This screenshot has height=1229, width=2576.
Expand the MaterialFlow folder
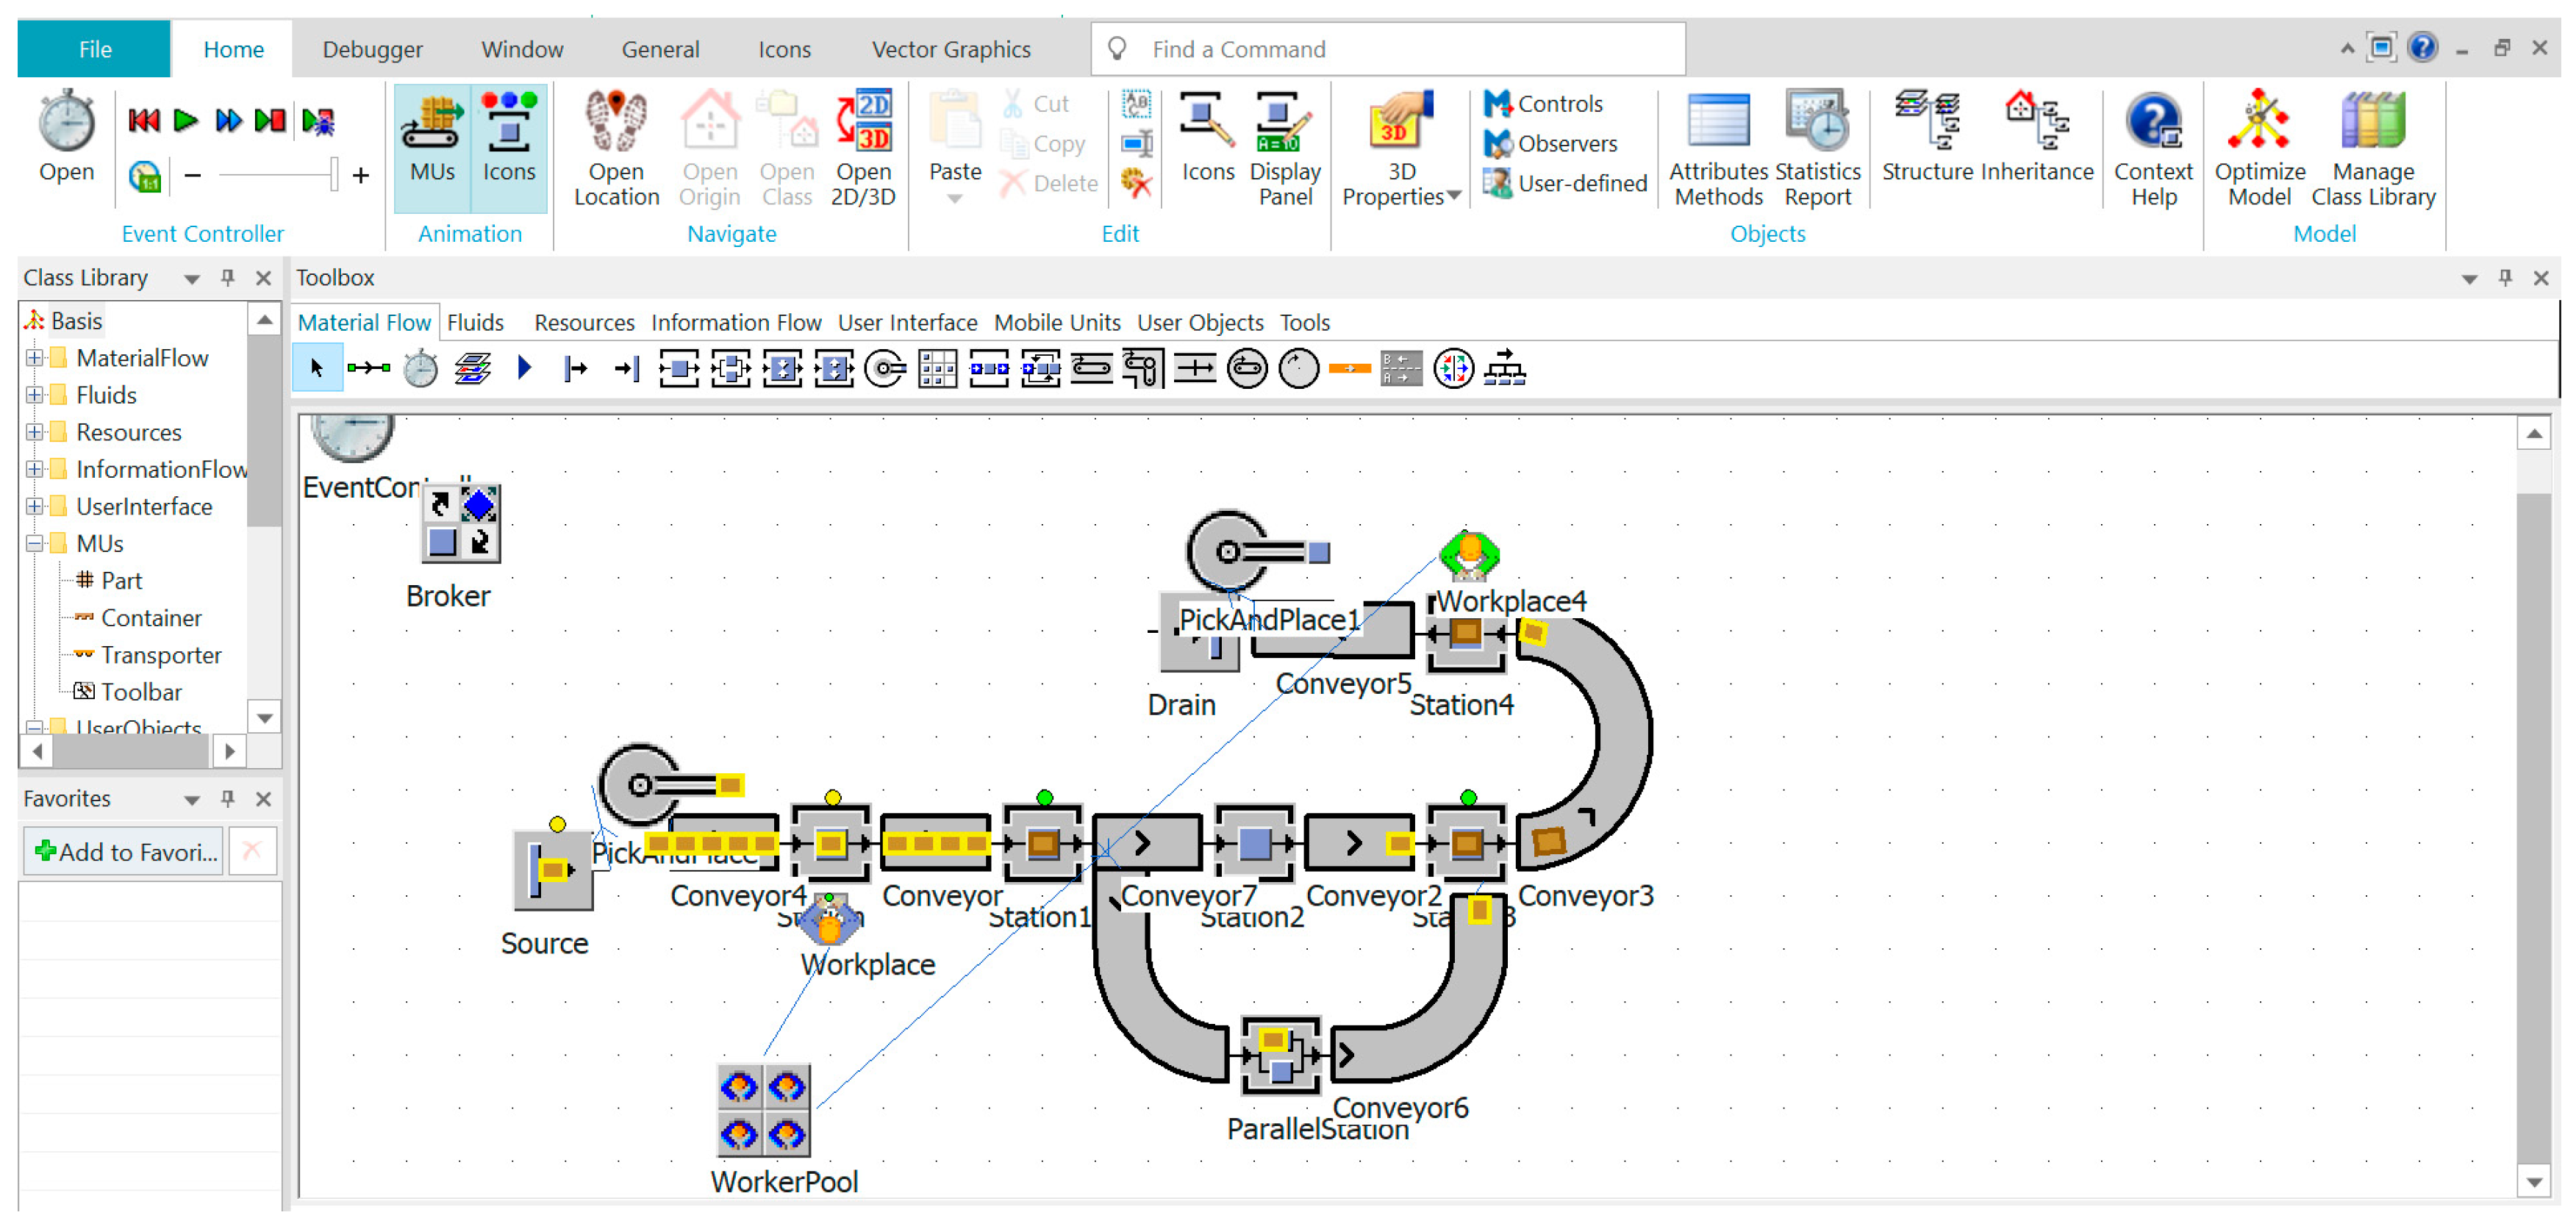click(35, 358)
